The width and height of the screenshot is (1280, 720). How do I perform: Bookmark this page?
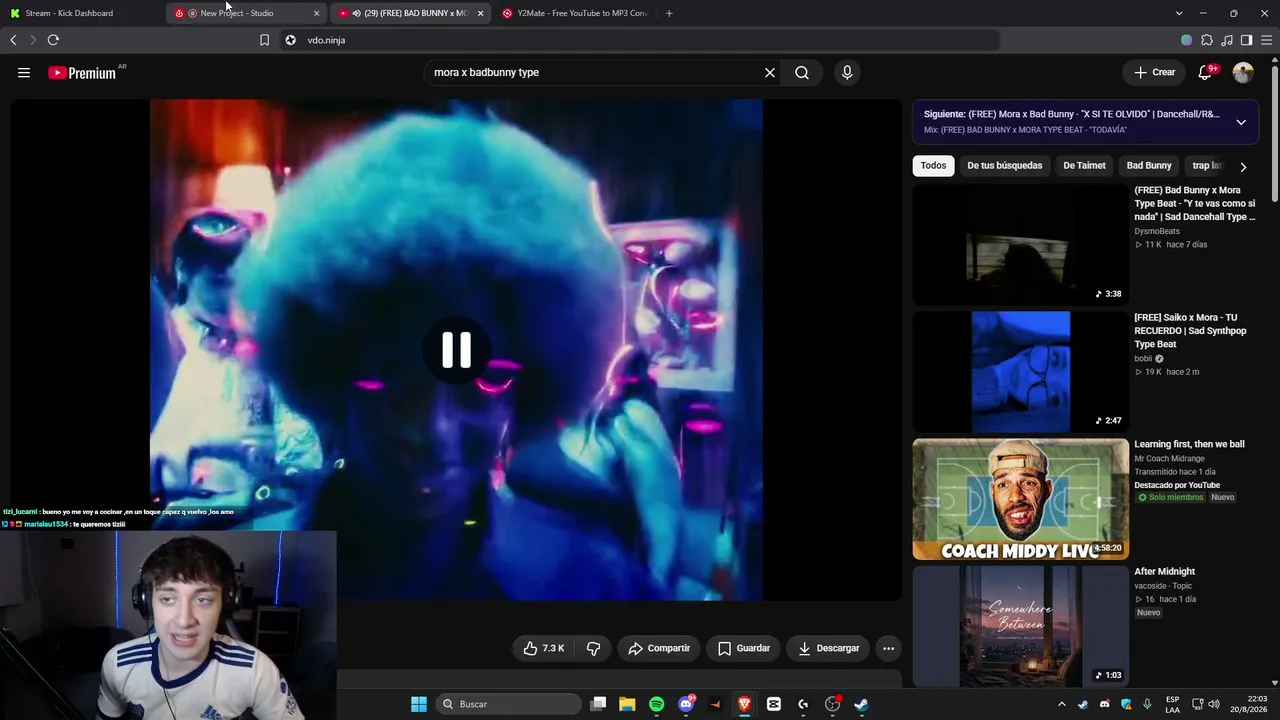264,40
